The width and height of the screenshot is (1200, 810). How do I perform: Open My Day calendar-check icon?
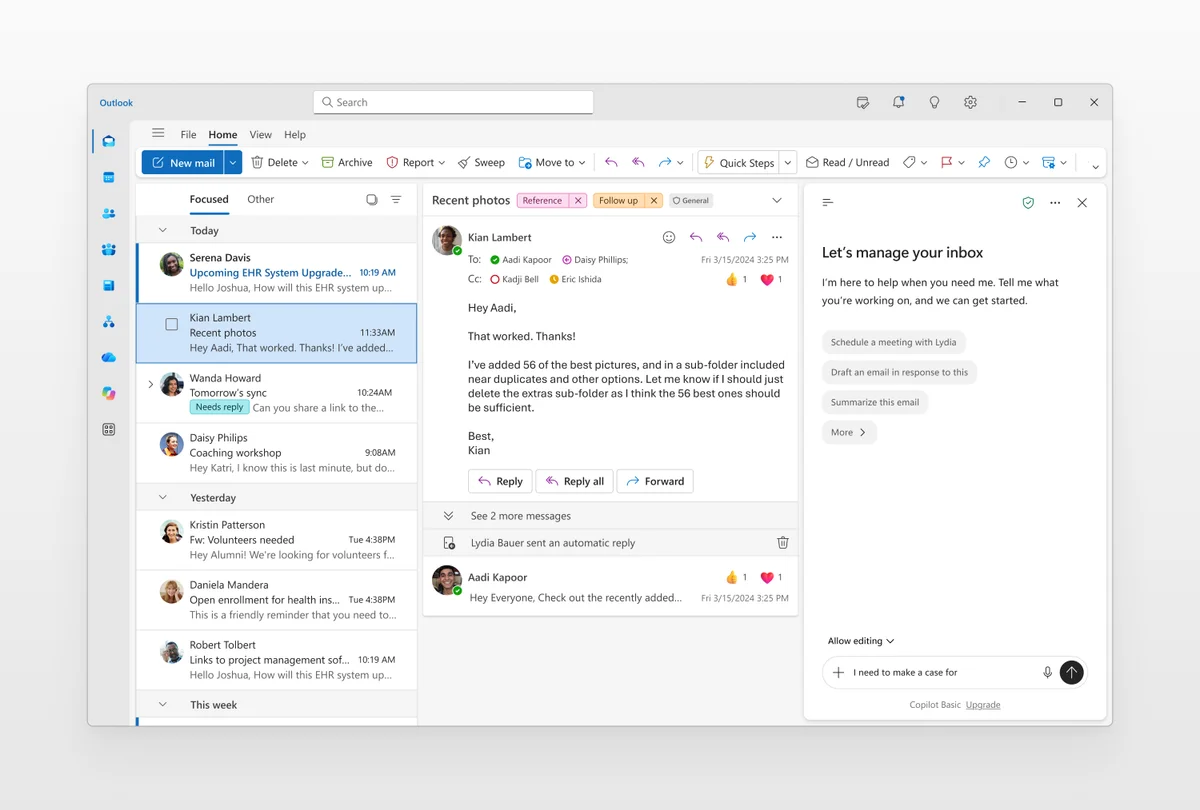point(863,102)
